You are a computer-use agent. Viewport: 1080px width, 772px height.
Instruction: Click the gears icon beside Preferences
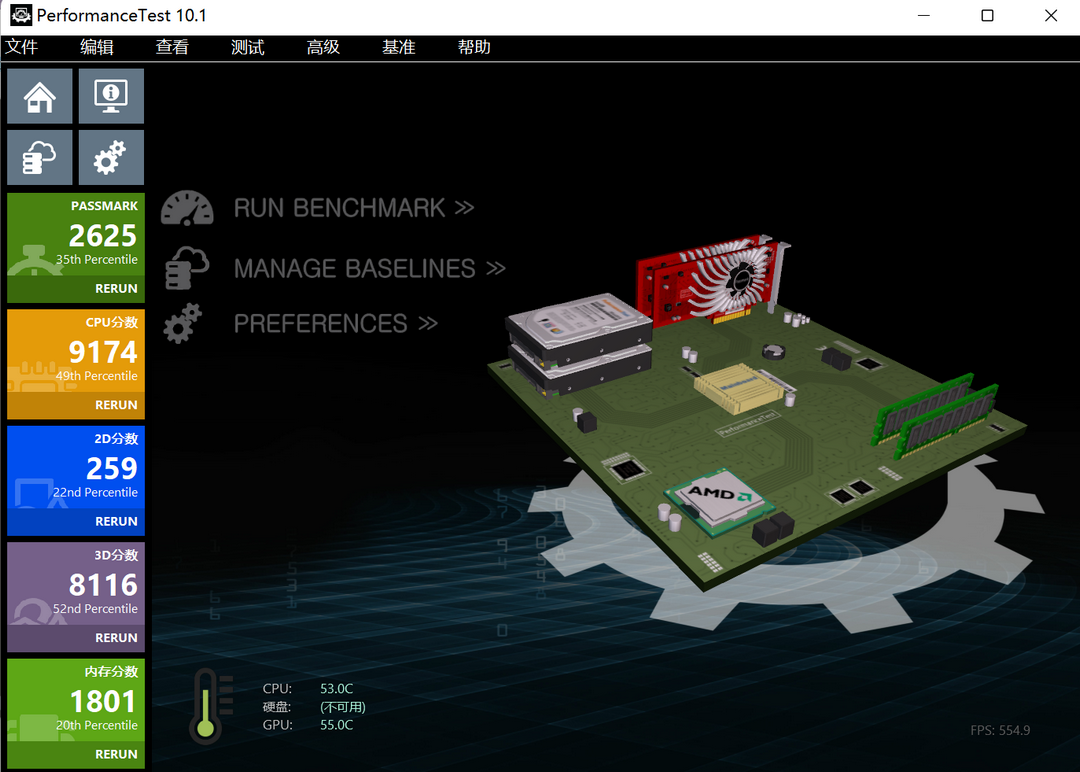click(183, 324)
